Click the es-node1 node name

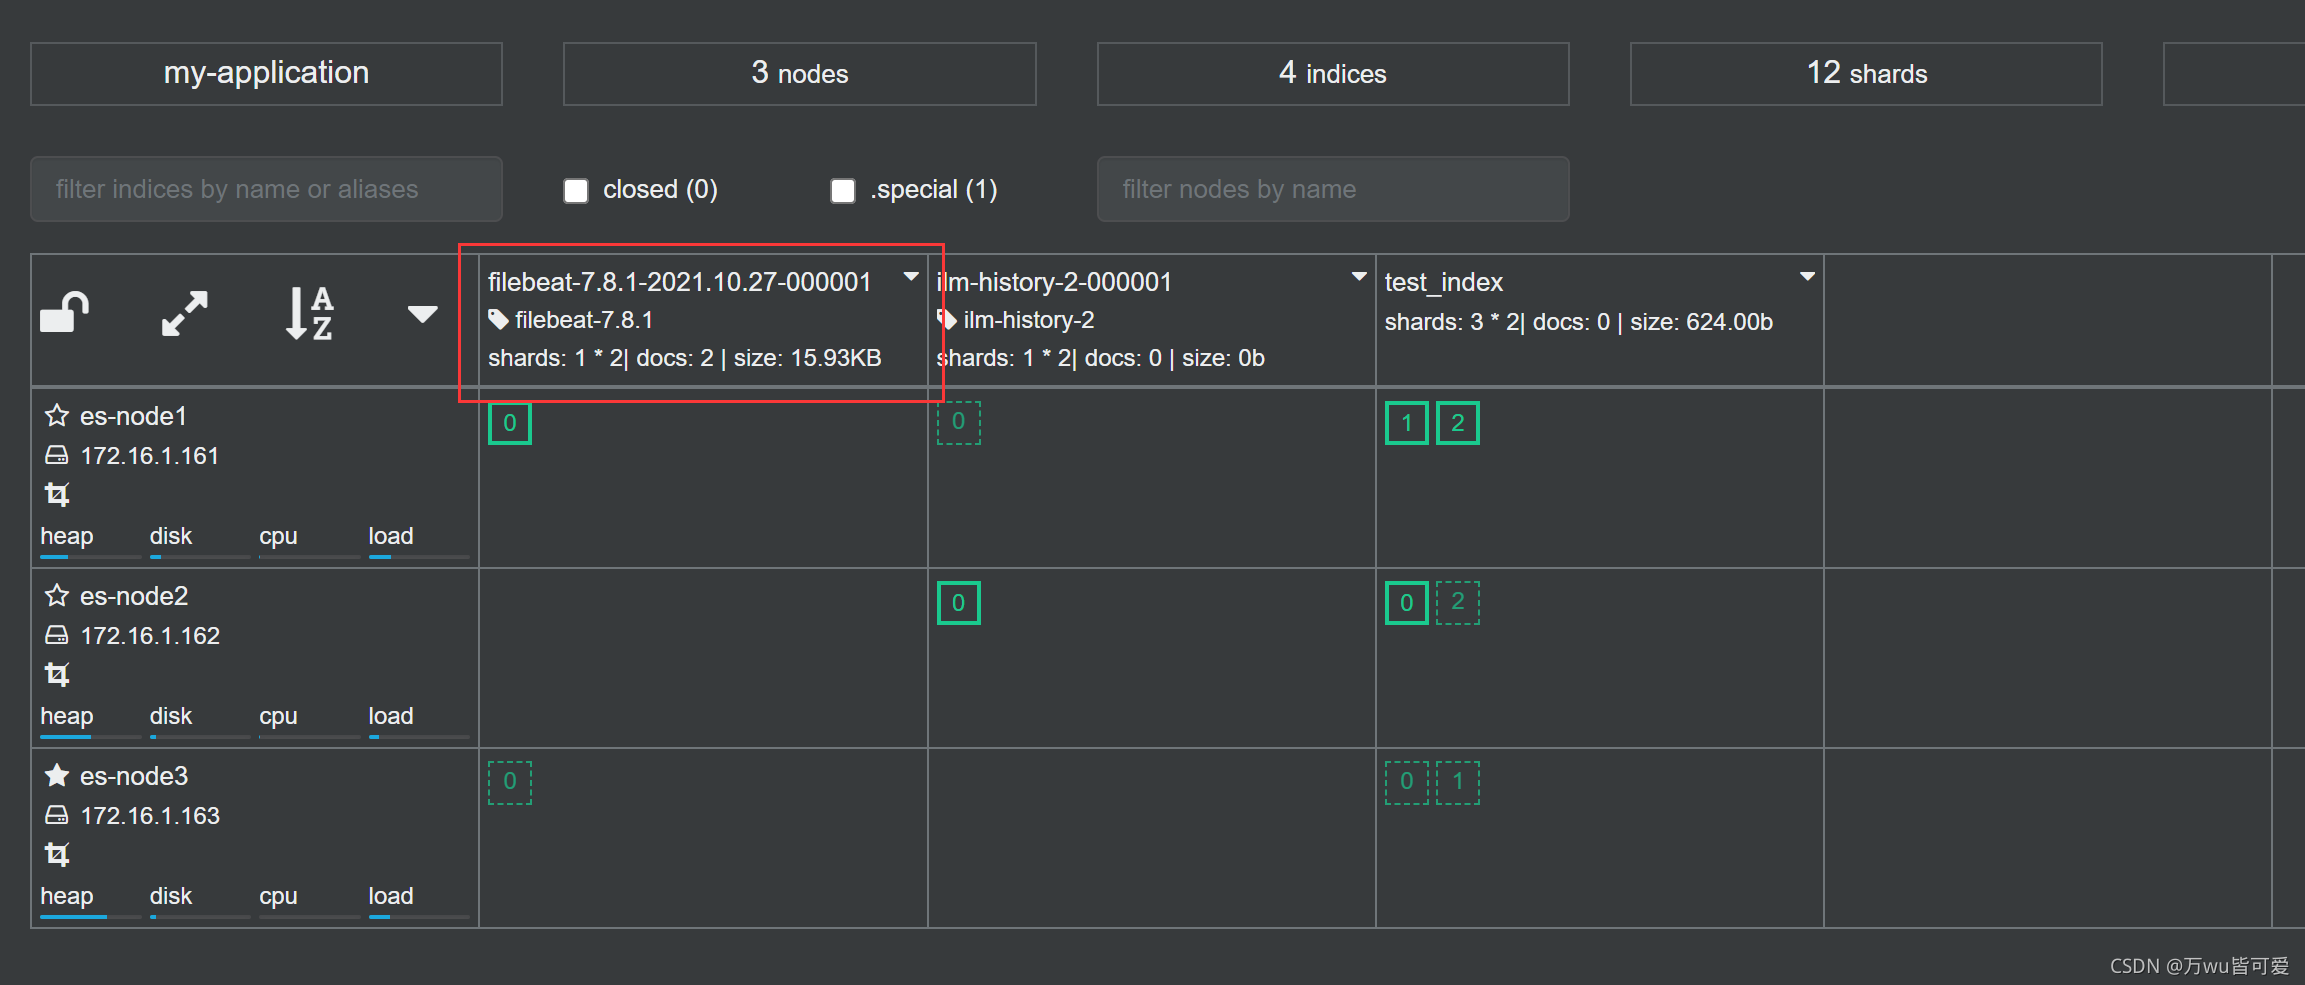[134, 416]
